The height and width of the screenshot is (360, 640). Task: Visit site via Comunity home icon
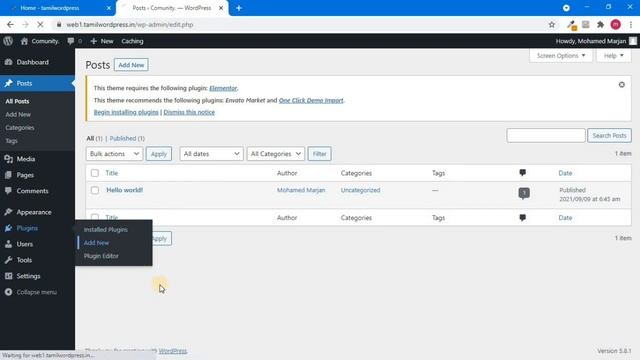click(x=40, y=41)
